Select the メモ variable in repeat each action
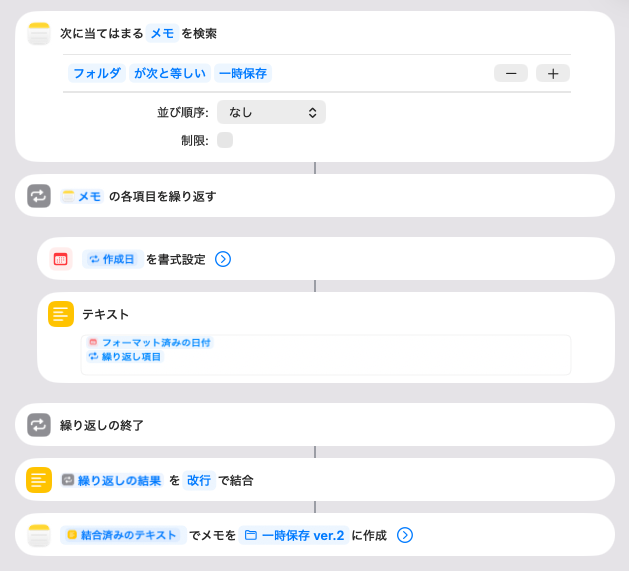Screen dimensions: 629x571 coord(82,196)
